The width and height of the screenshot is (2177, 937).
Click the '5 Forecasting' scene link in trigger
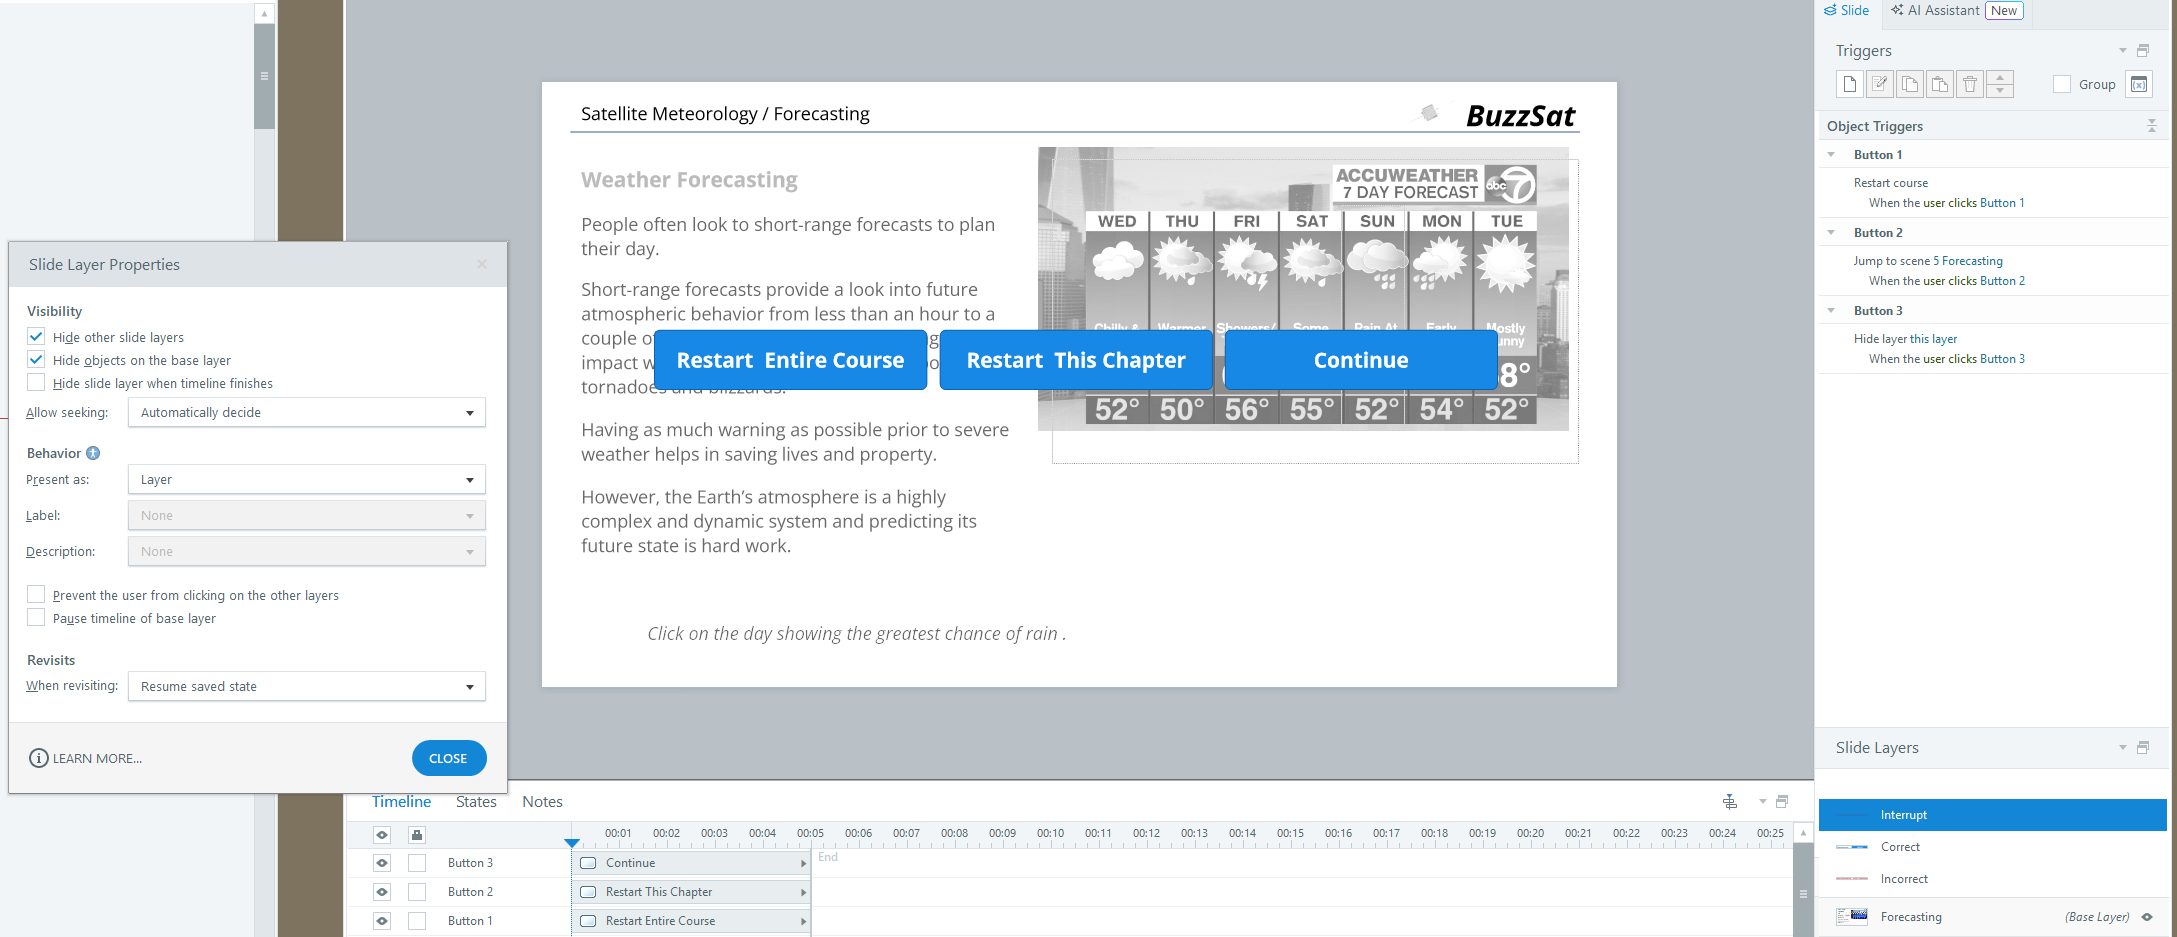click(x=1968, y=261)
